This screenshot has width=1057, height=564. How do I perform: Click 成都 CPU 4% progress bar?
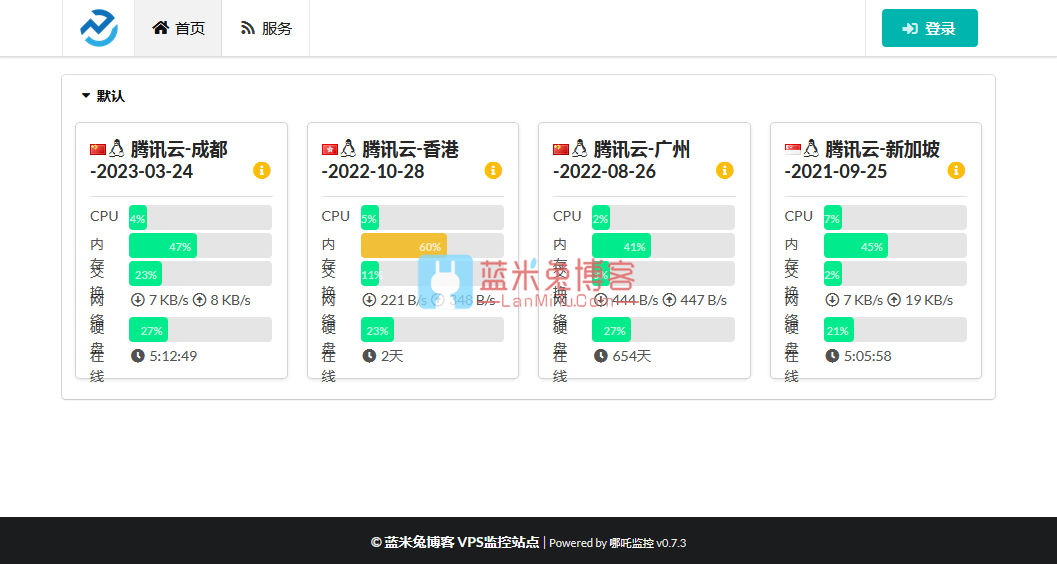tap(200, 218)
